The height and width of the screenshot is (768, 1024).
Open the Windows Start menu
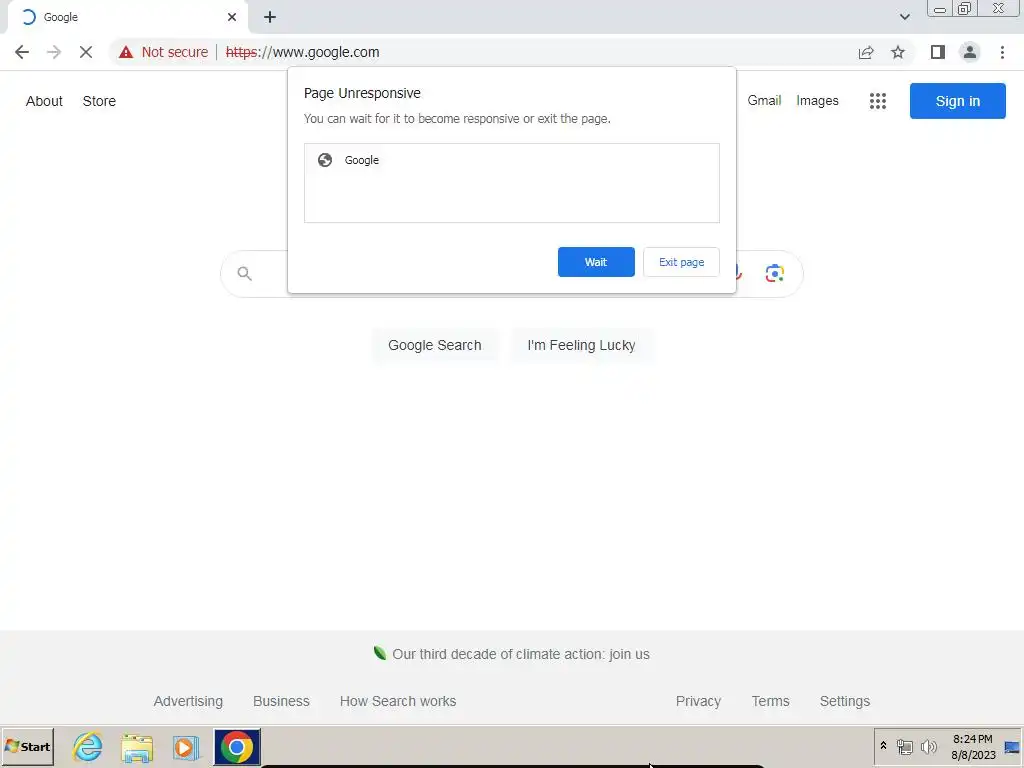[x=27, y=746]
